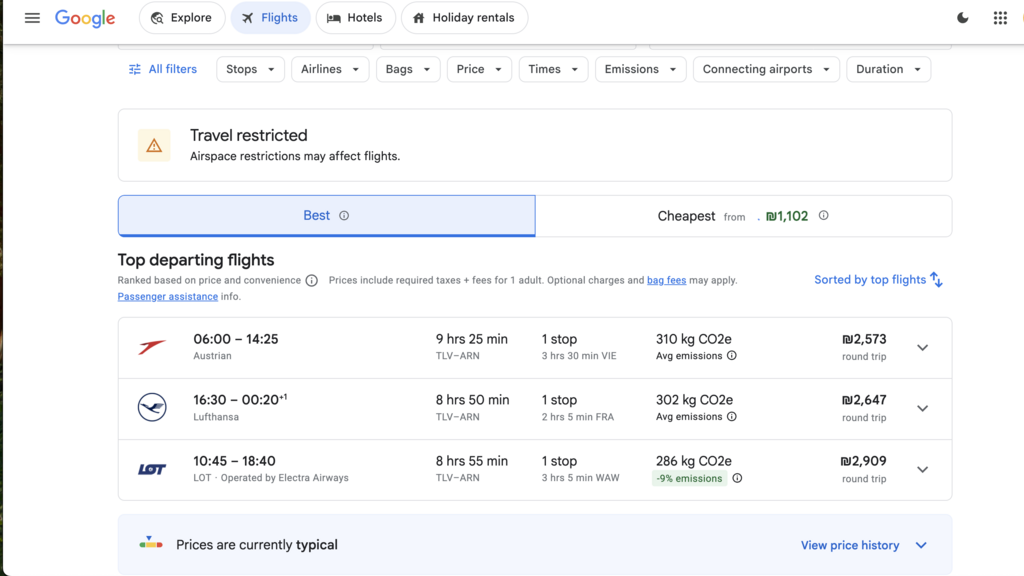Select the 16:30 – 00:20 Lufthansa flight

click(x=535, y=409)
